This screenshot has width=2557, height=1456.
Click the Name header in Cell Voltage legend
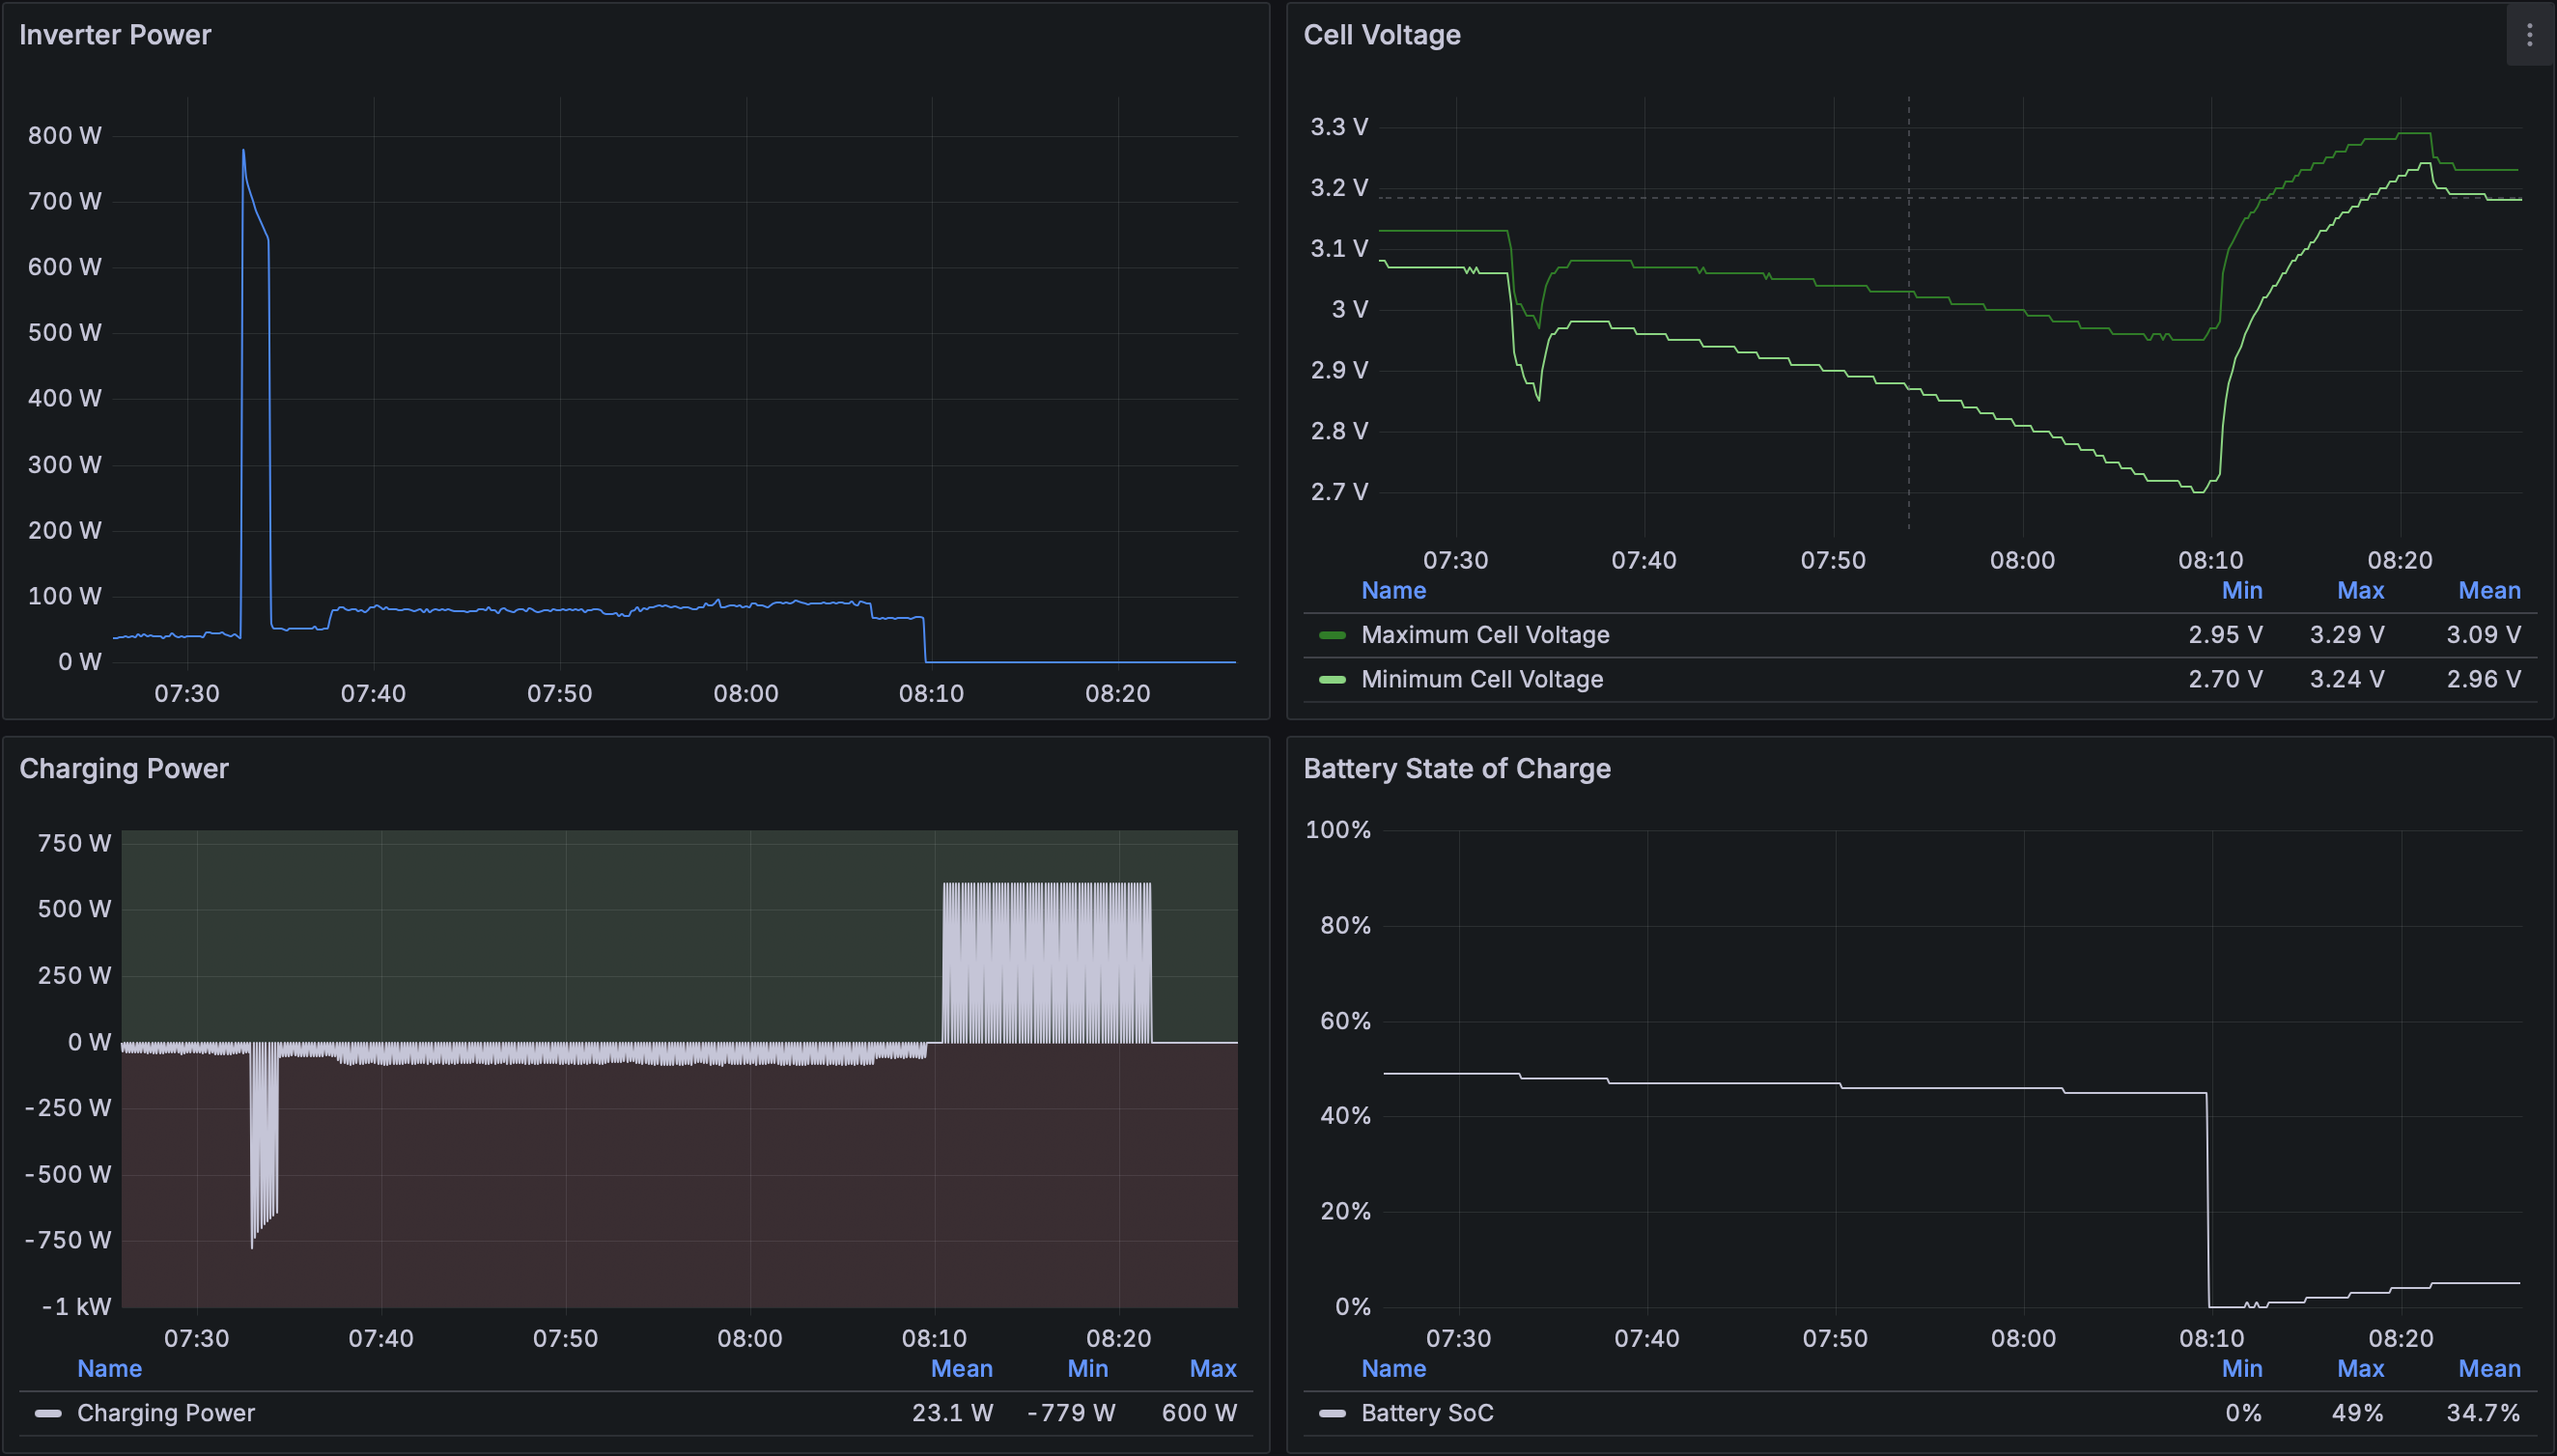coord(1393,591)
